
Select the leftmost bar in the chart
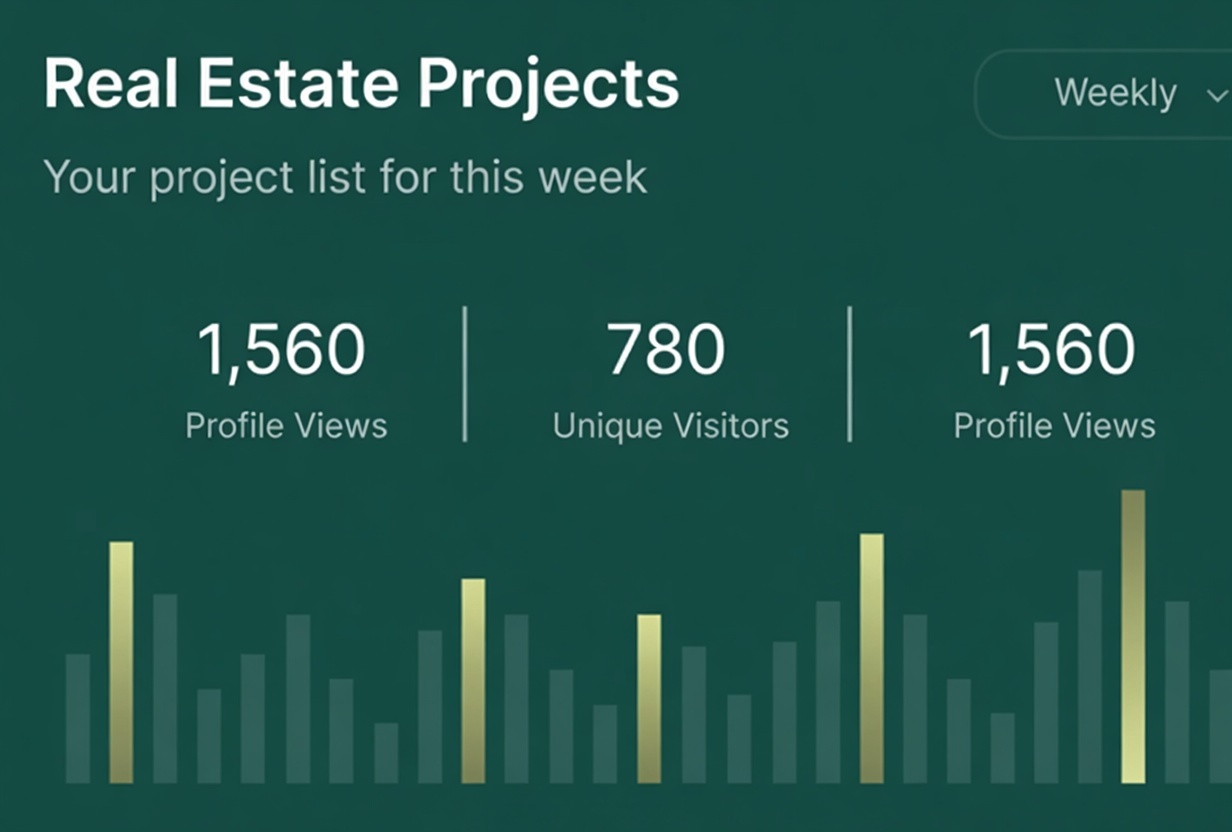pyautogui.click(x=78, y=718)
